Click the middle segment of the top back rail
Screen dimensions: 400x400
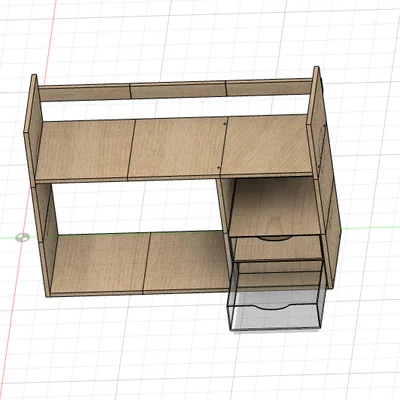(x=178, y=89)
